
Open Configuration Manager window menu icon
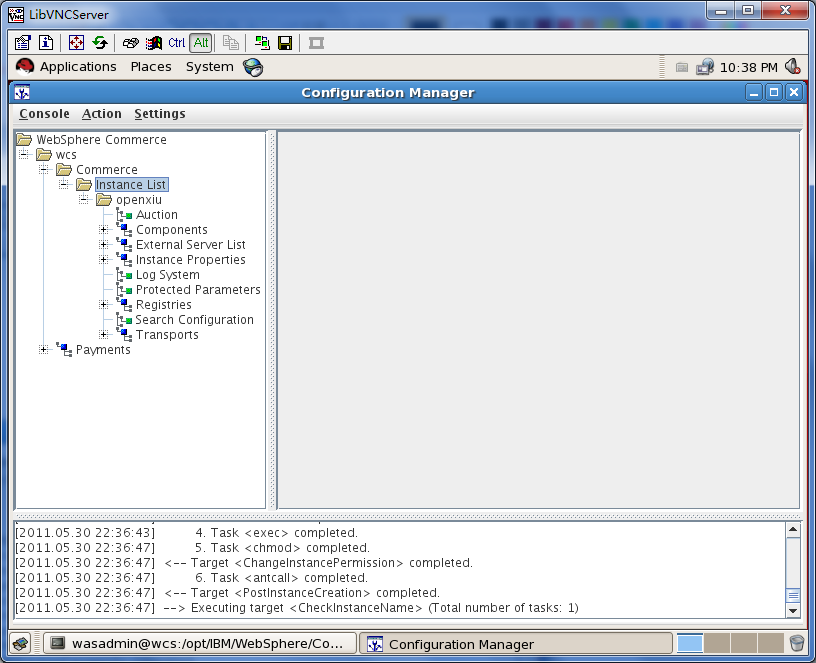[22, 93]
